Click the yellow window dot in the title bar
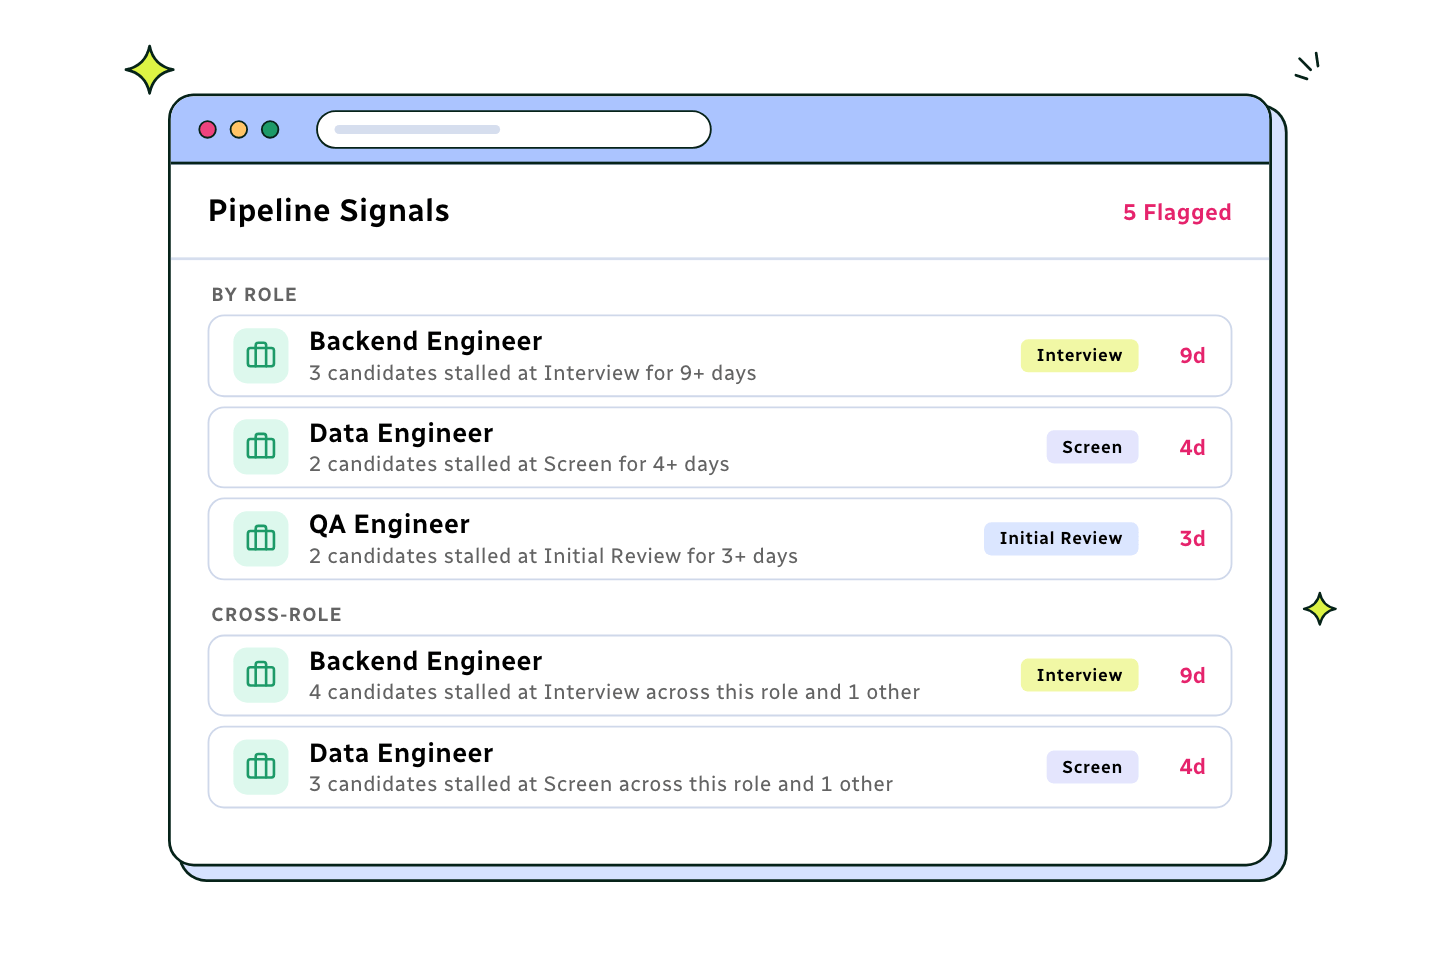This screenshot has width=1440, height=960. point(239,129)
